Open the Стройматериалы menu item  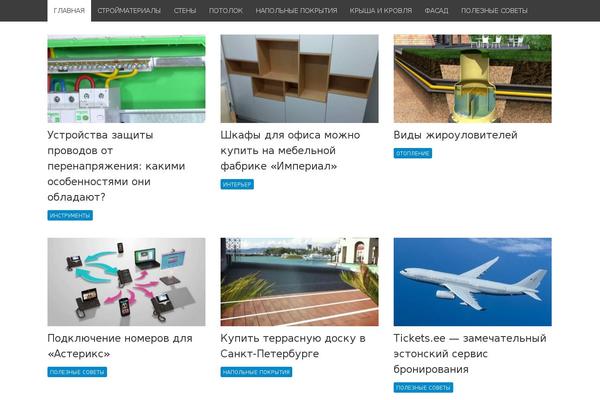coord(129,11)
